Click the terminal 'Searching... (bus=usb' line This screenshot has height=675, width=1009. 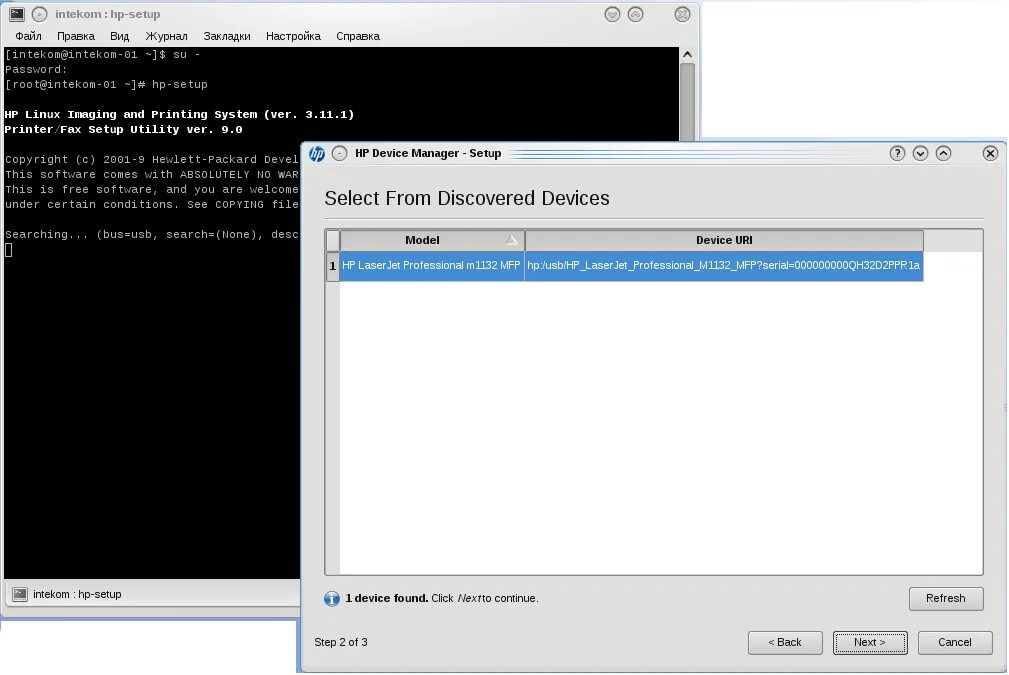(x=152, y=234)
